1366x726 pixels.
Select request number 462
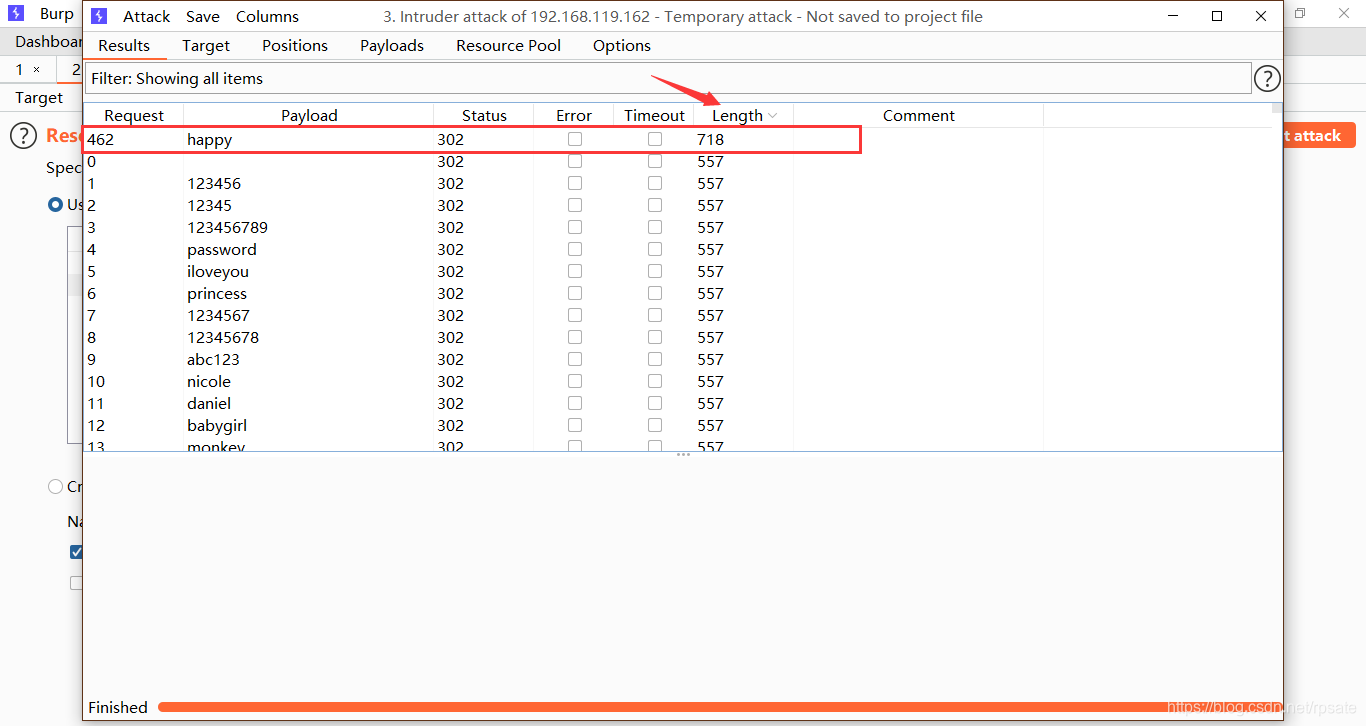click(100, 140)
